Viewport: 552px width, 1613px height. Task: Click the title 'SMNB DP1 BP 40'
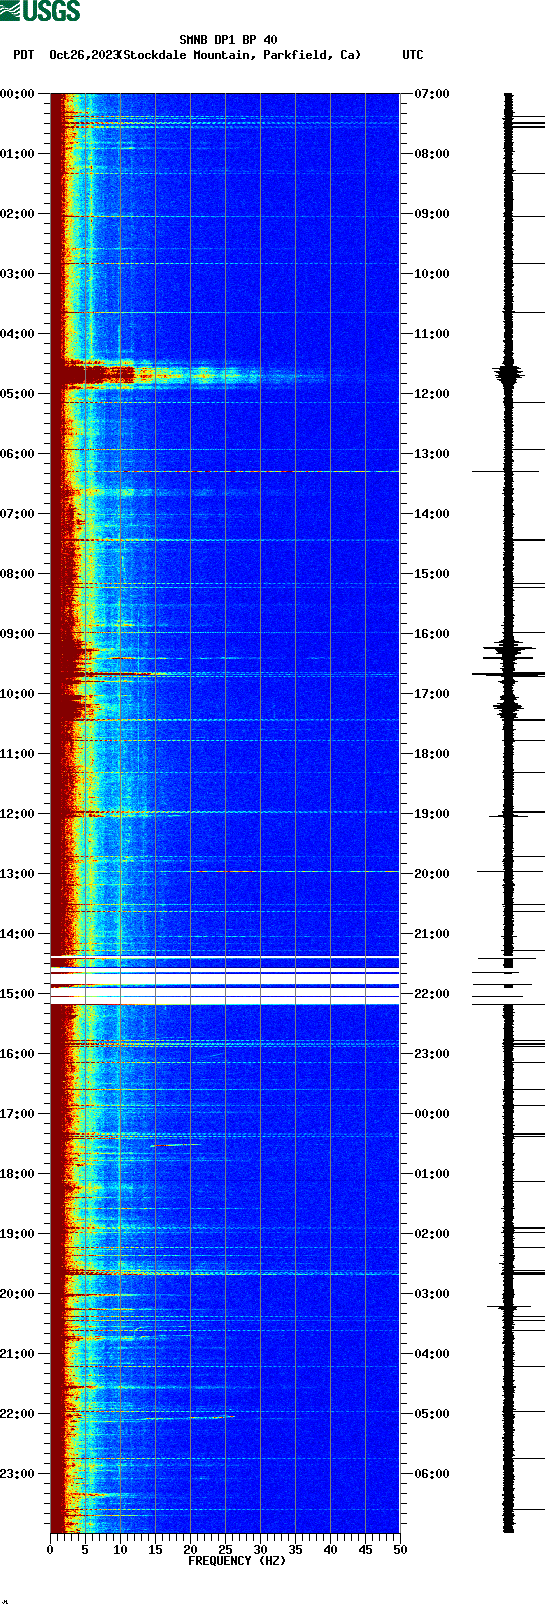(x=228, y=40)
